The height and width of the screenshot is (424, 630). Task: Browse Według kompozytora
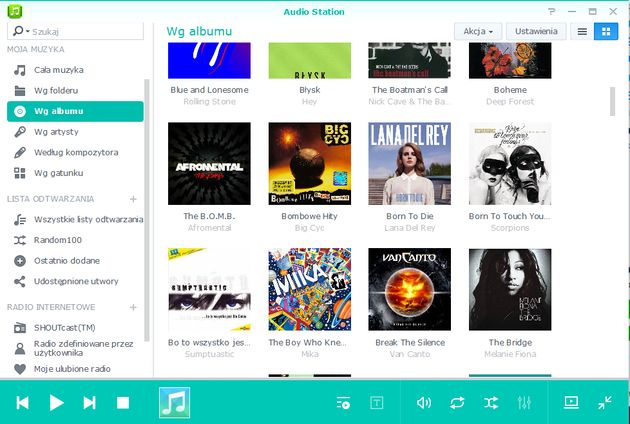[75, 152]
